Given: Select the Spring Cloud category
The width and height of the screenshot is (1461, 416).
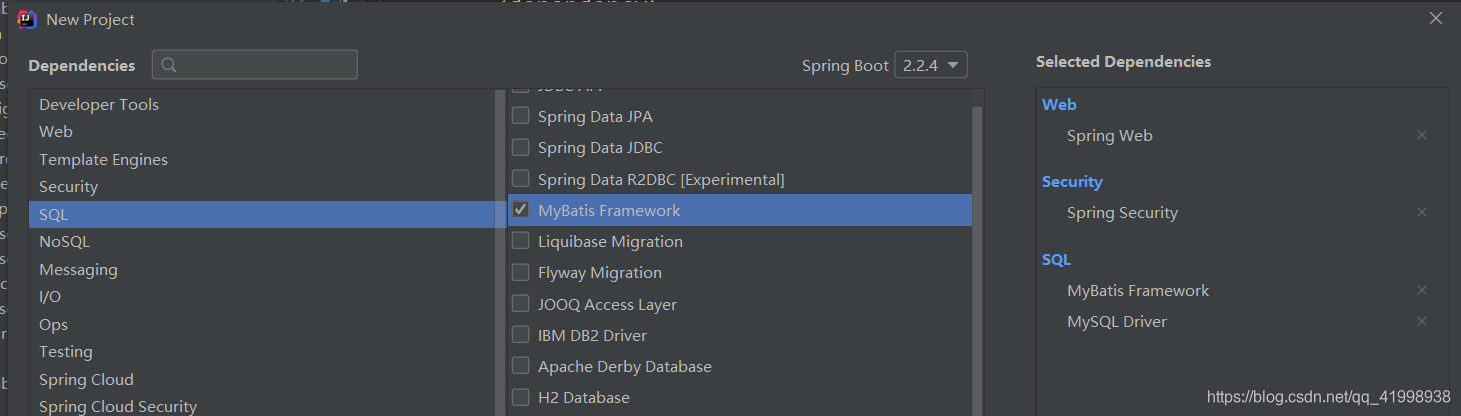Looking at the screenshot, I should coord(262,379).
